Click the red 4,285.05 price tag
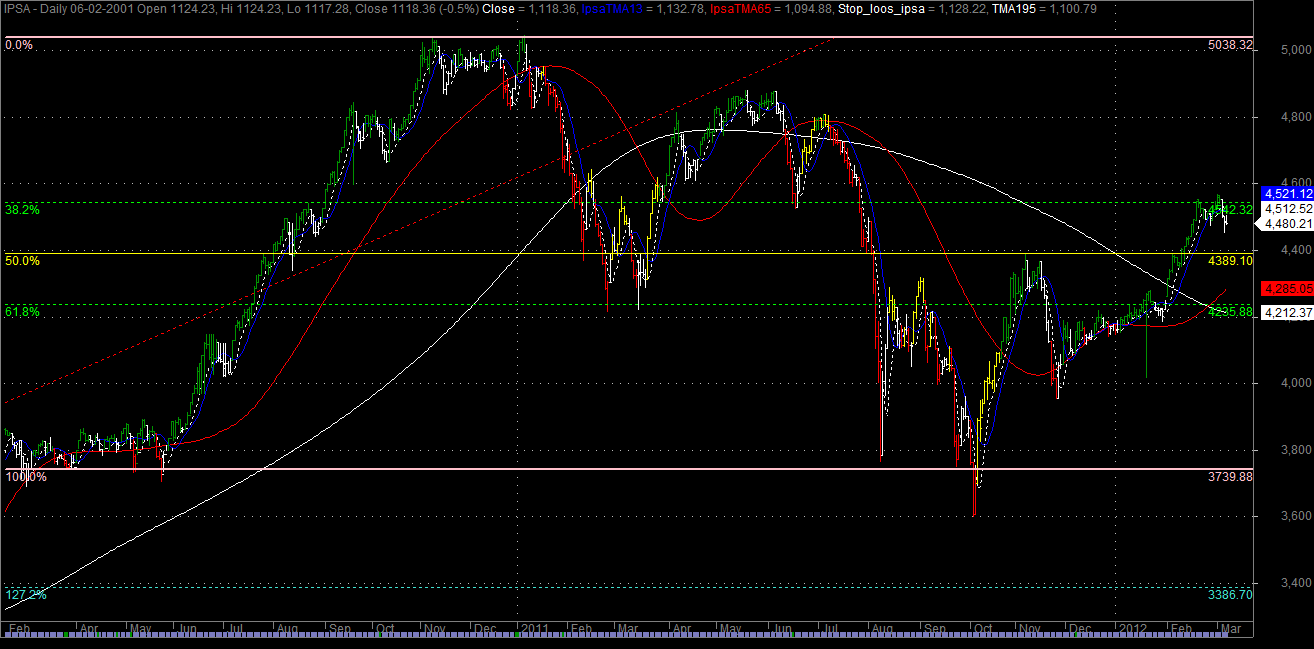 pos(1288,288)
